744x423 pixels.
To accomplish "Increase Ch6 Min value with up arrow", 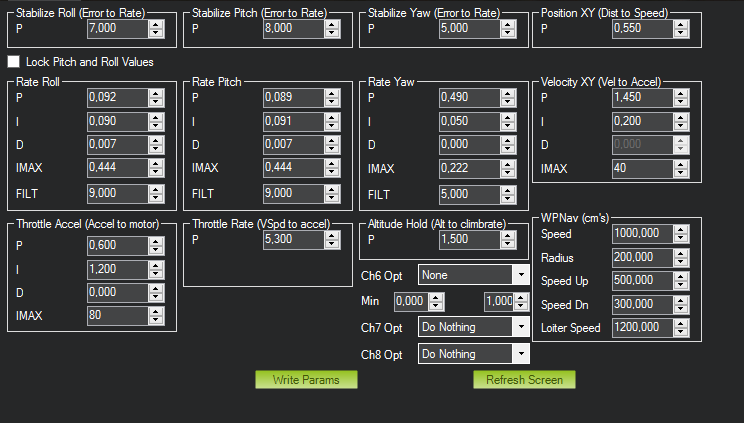I will pos(436,297).
